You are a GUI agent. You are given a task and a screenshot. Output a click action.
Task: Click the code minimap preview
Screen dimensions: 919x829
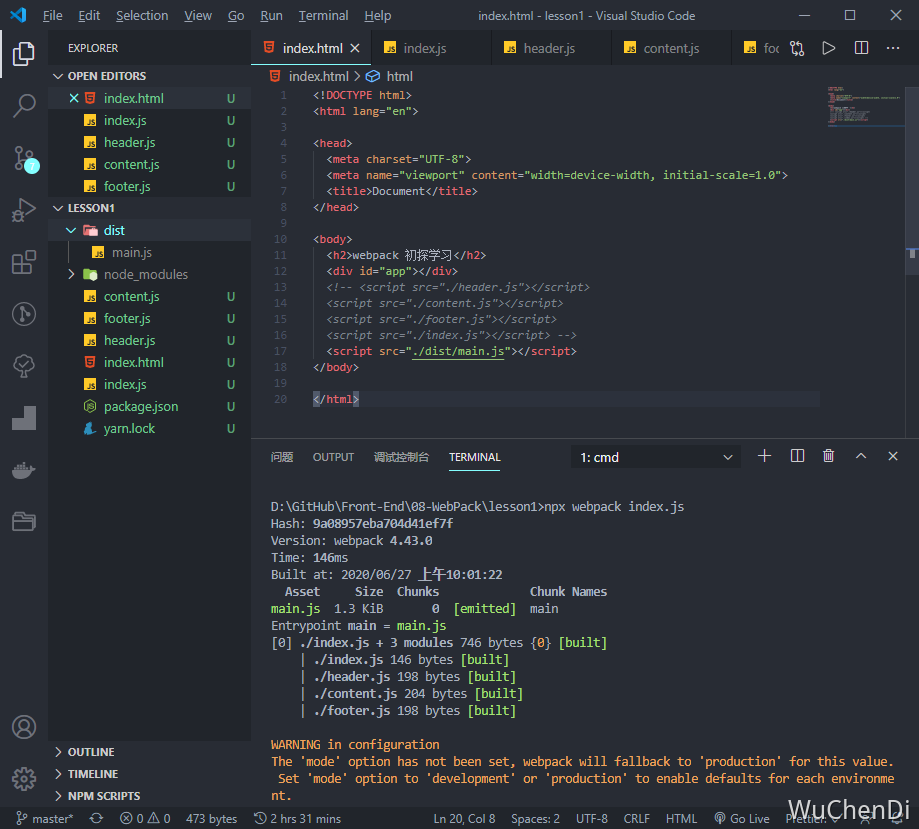(x=866, y=106)
